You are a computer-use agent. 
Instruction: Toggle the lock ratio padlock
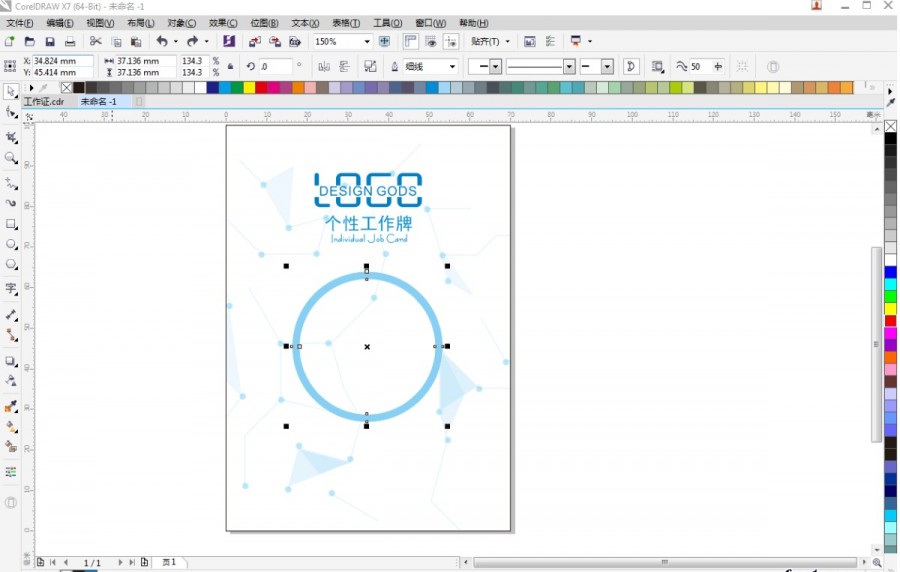pyautogui.click(x=231, y=67)
